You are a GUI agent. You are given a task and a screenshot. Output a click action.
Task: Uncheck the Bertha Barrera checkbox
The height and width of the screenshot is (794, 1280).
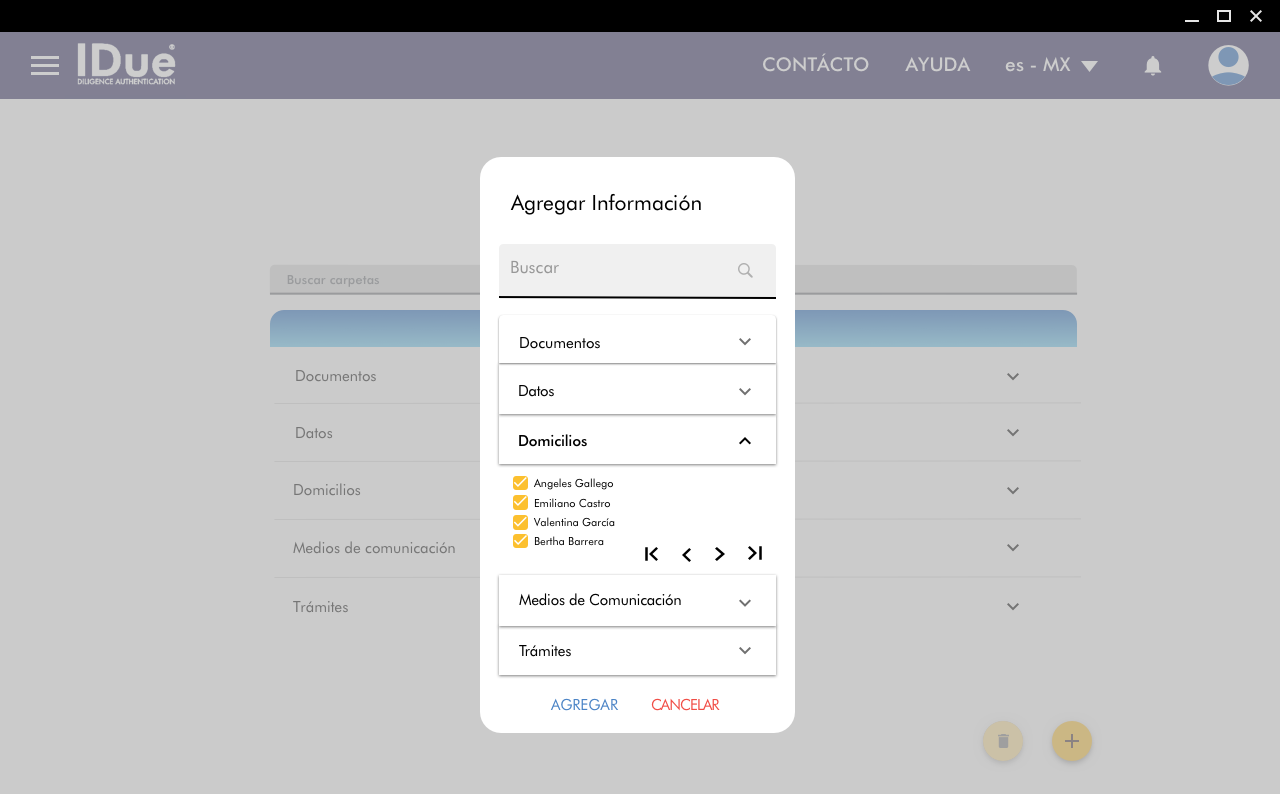pos(520,541)
